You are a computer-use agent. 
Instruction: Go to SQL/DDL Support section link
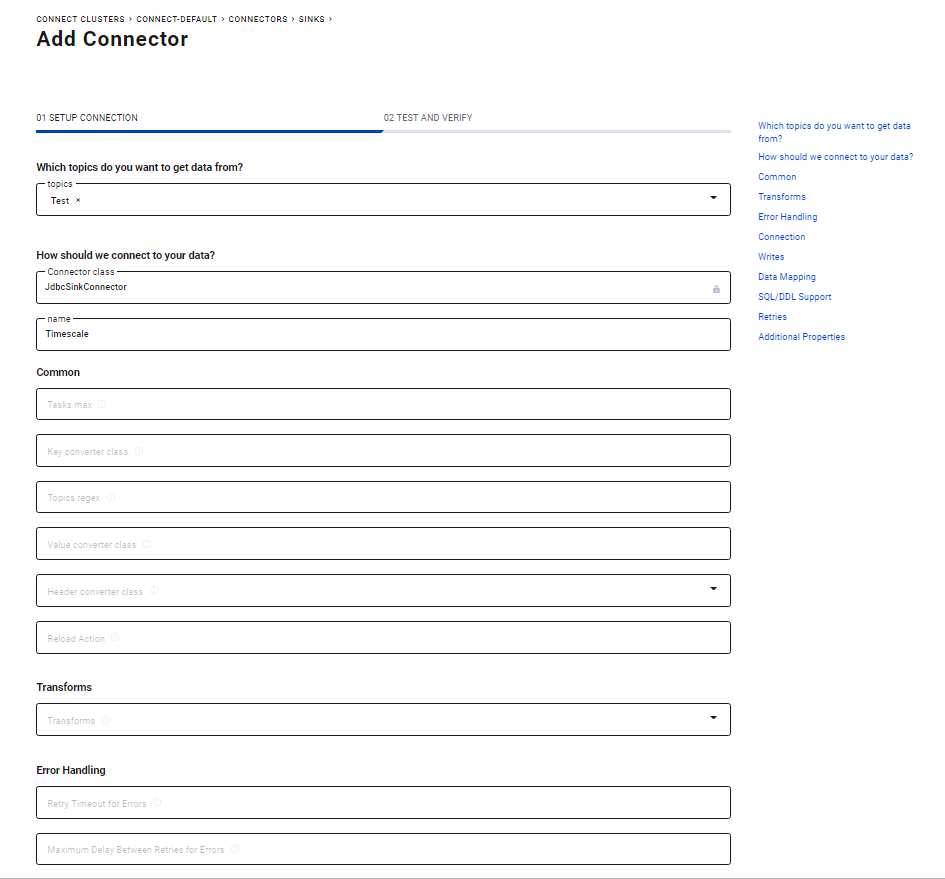point(794,297)
